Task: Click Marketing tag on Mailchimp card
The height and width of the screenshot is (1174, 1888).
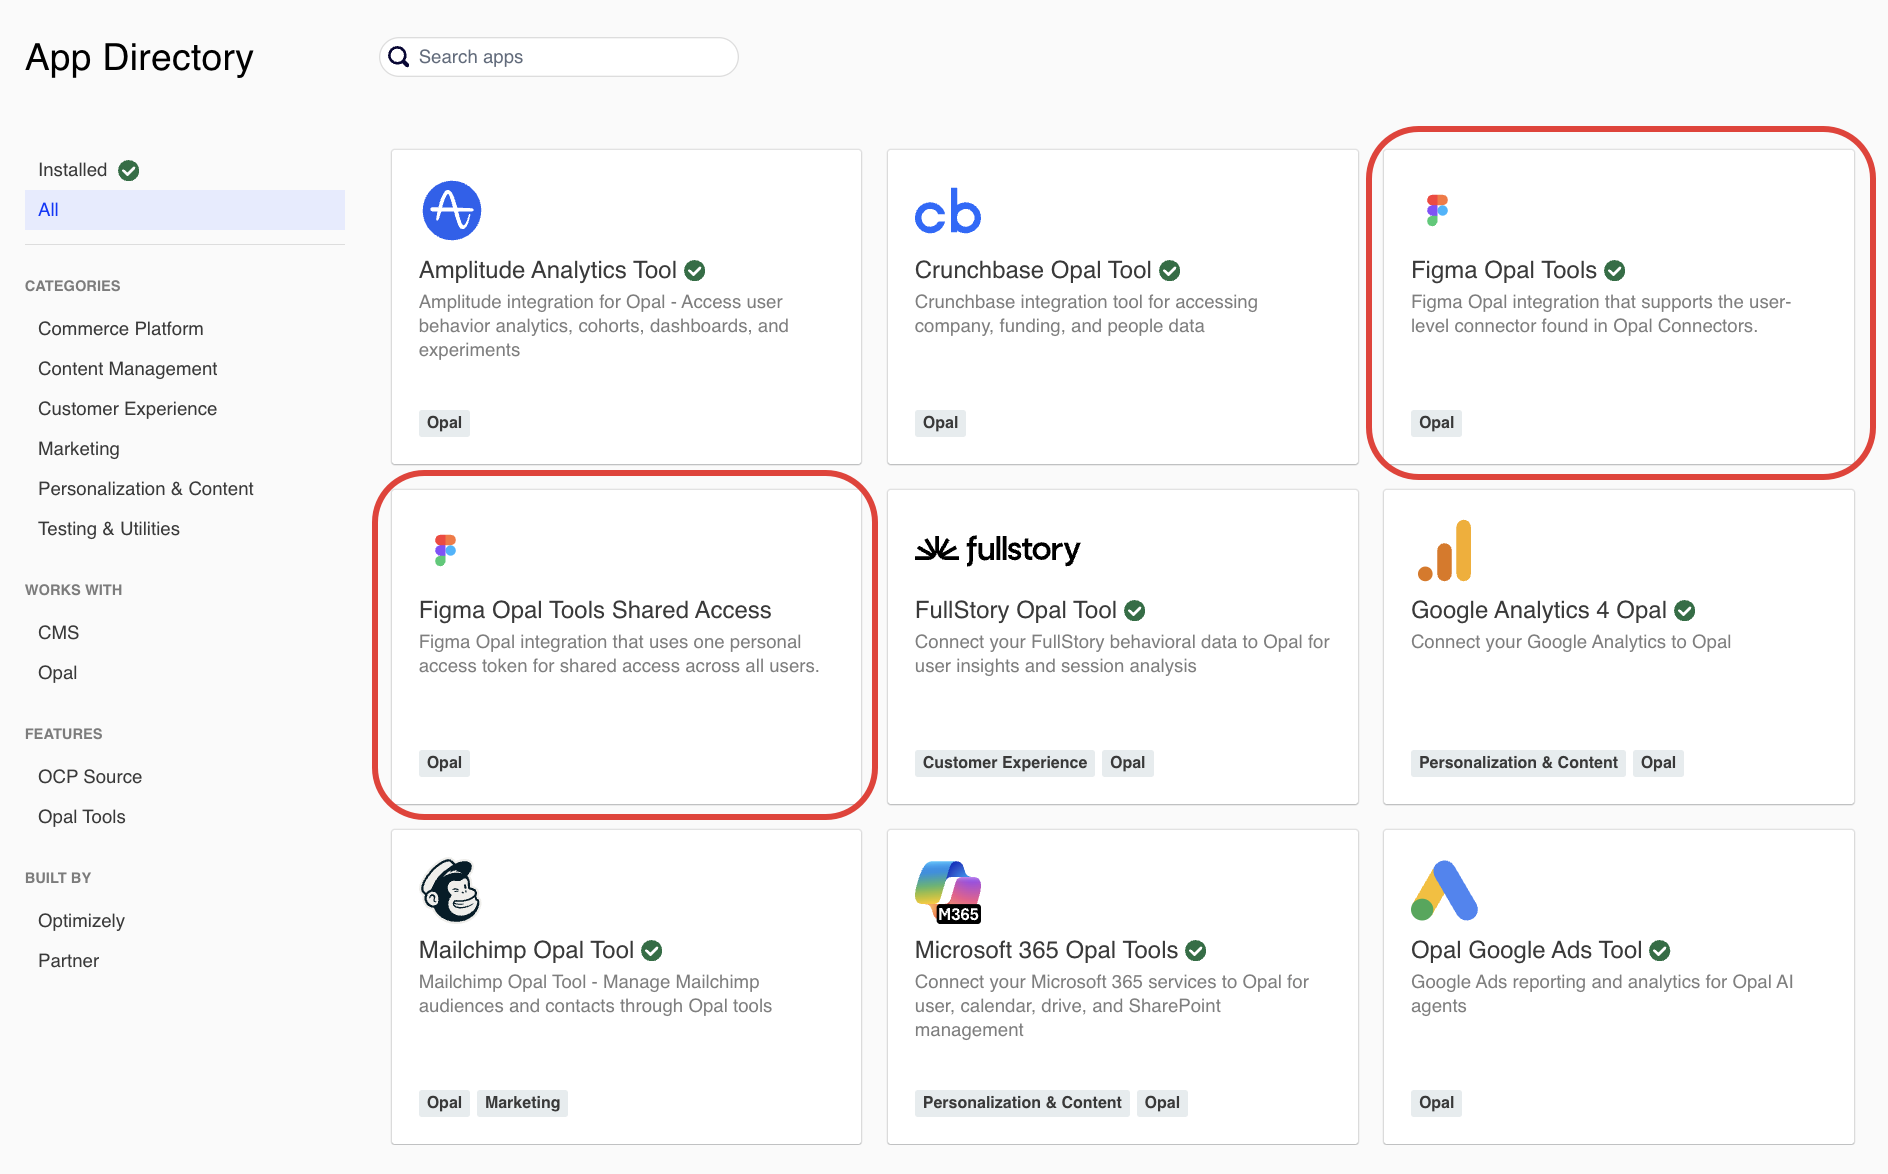Action: point(522,1103)
